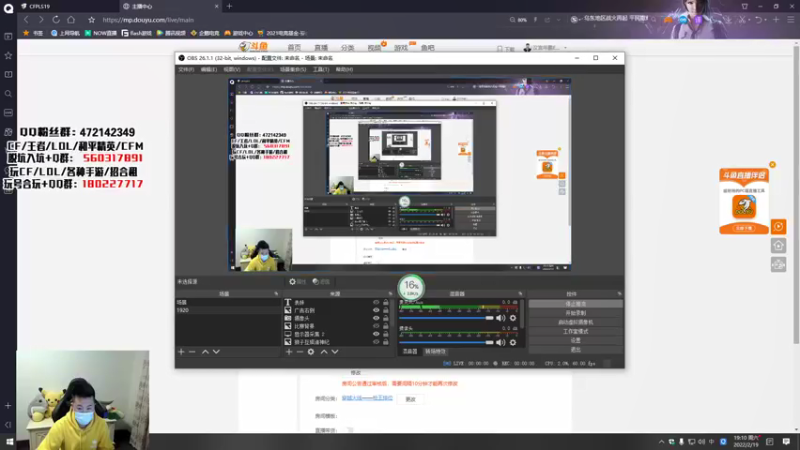Viewport: 800px width, 450px height.
Task: Click the home icon on right floating bar
Action: pos(778,246)
